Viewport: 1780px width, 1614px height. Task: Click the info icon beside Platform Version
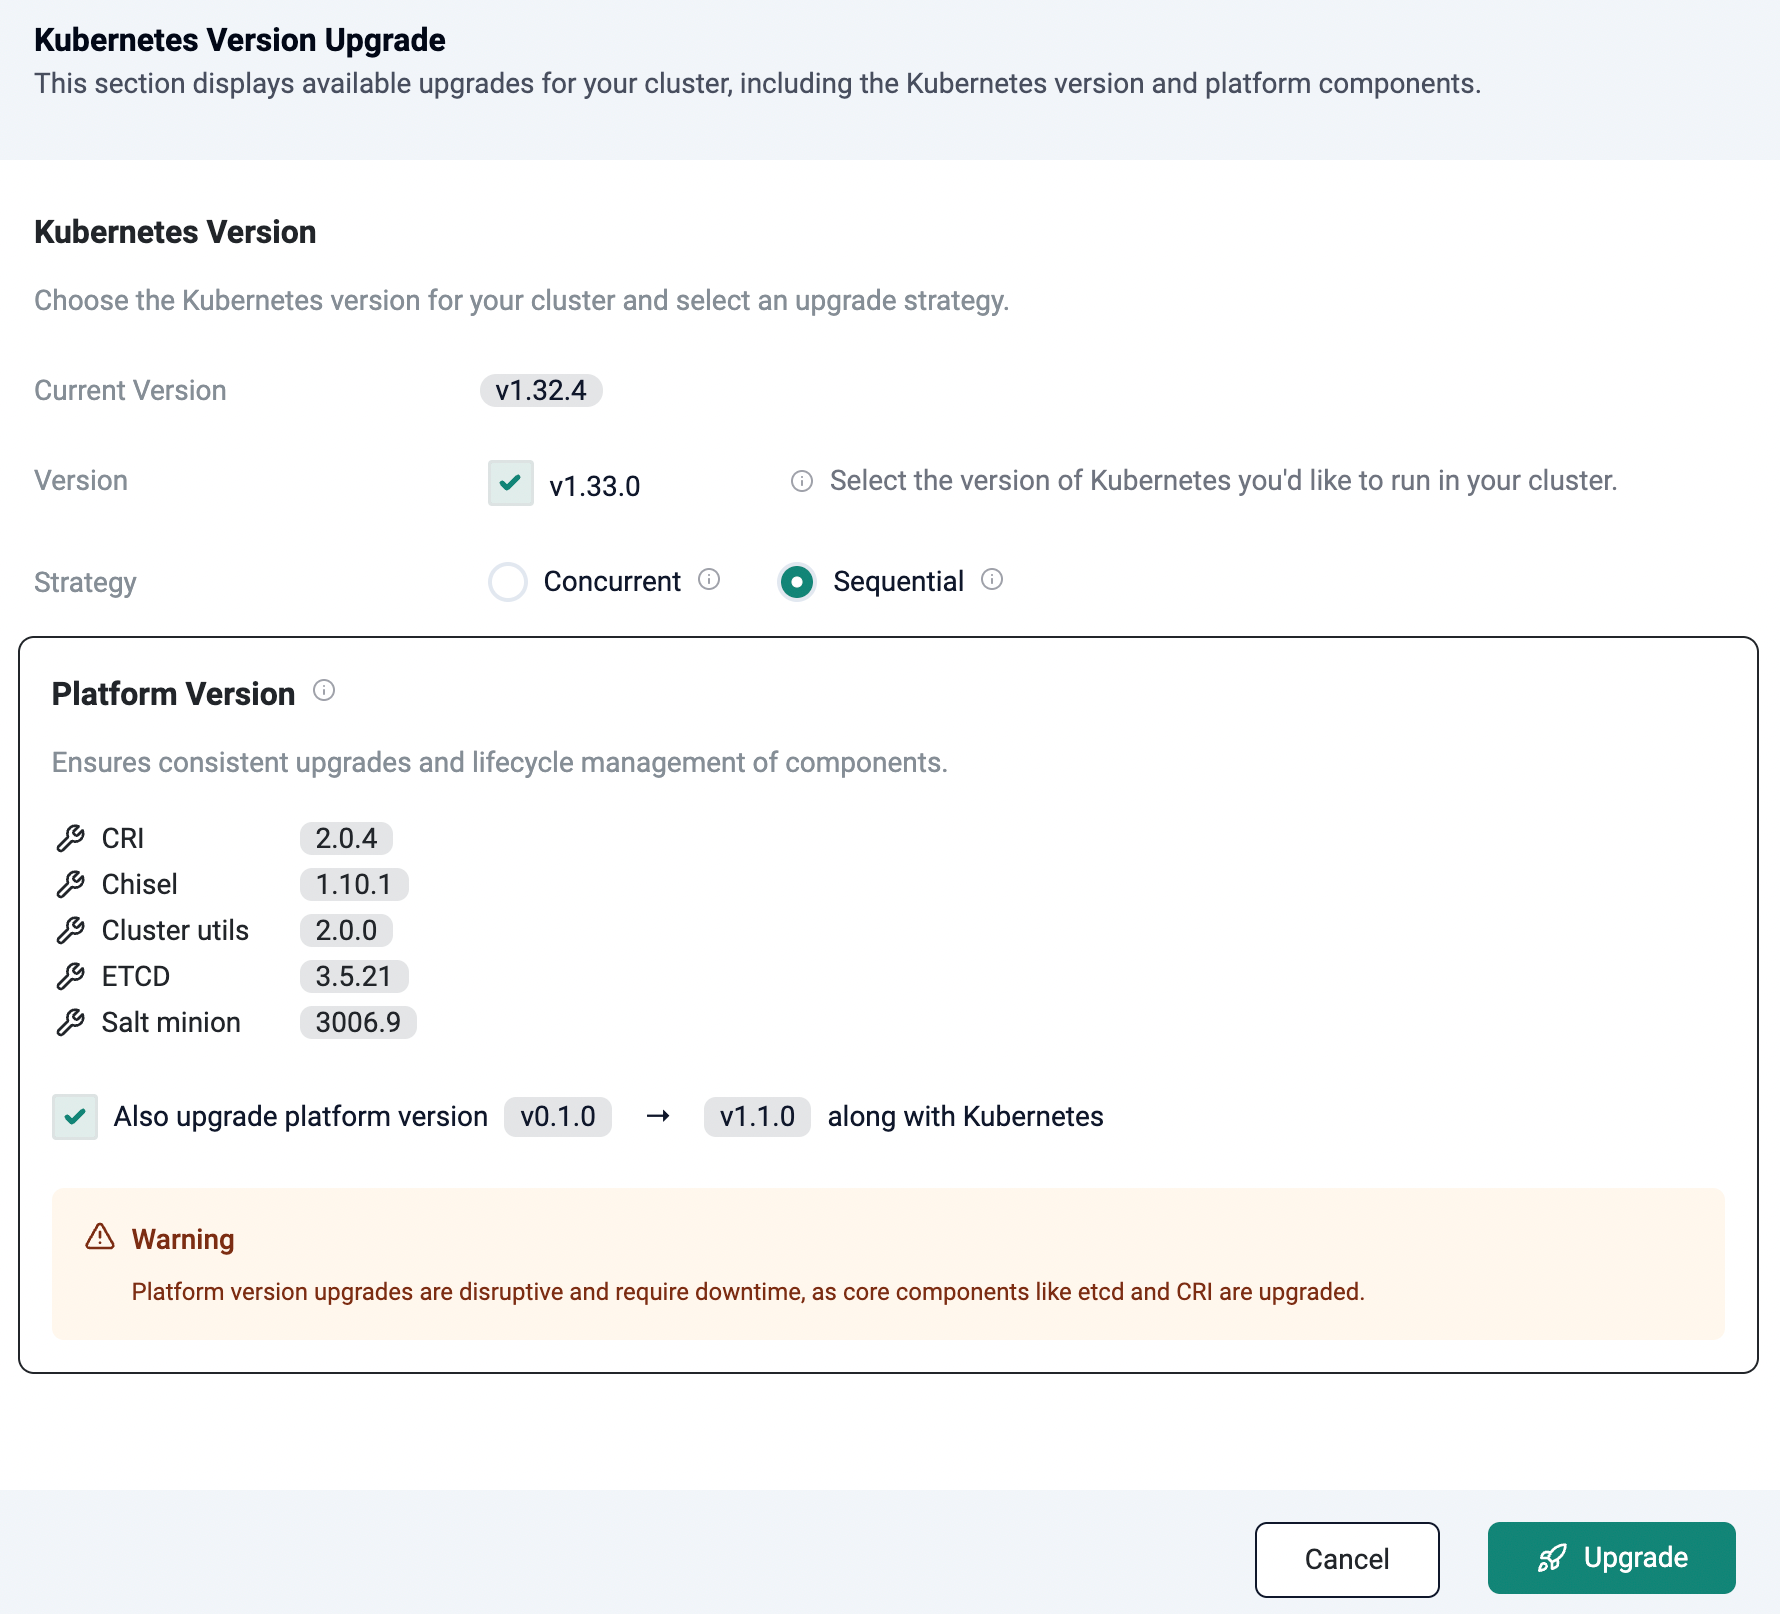point(324,690)
